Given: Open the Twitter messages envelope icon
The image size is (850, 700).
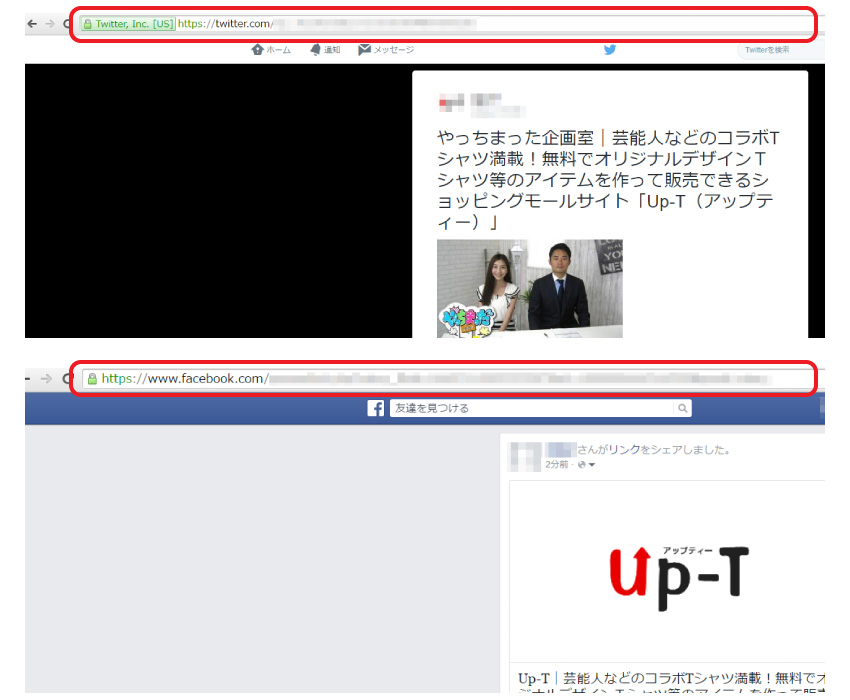Looking at the screenshot, I should tap(365, 50).
